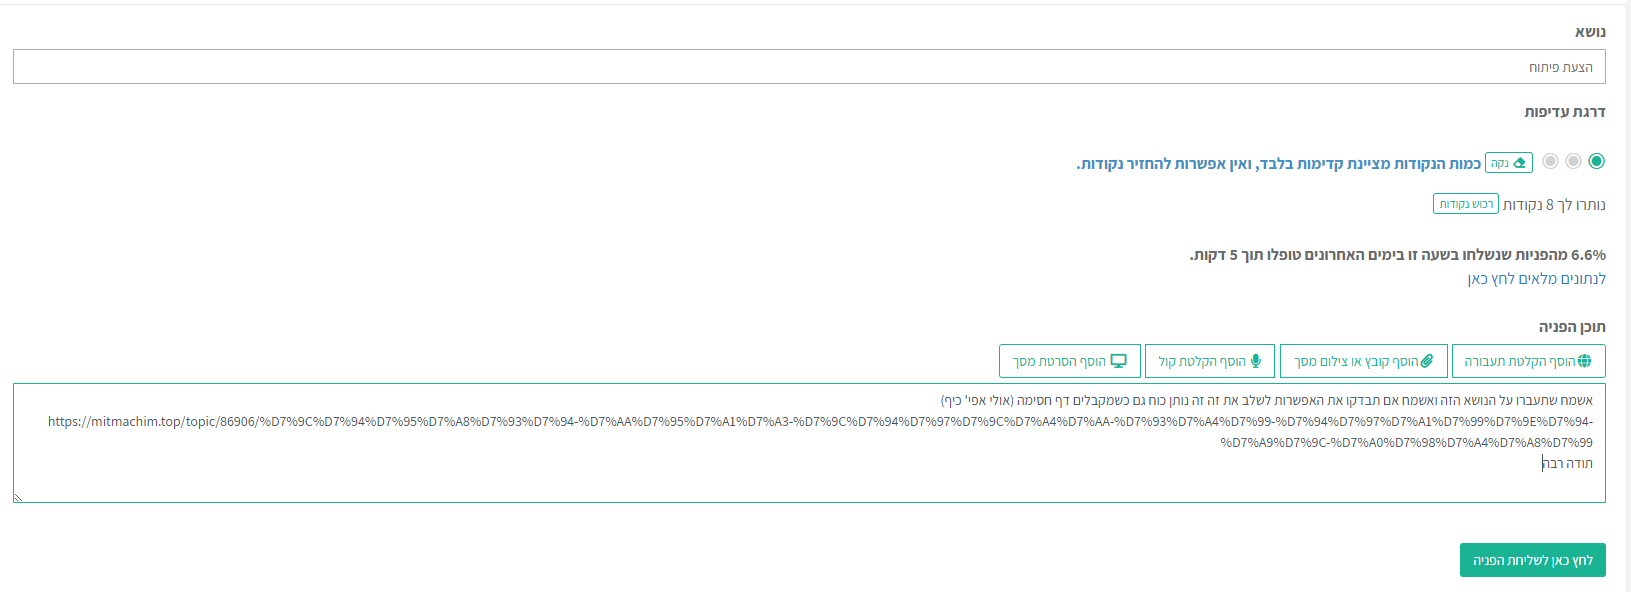The height and width of the screenshot is (592, 1631).
Task: Select the middle gray priority radio button
Action: point(1573,161)
